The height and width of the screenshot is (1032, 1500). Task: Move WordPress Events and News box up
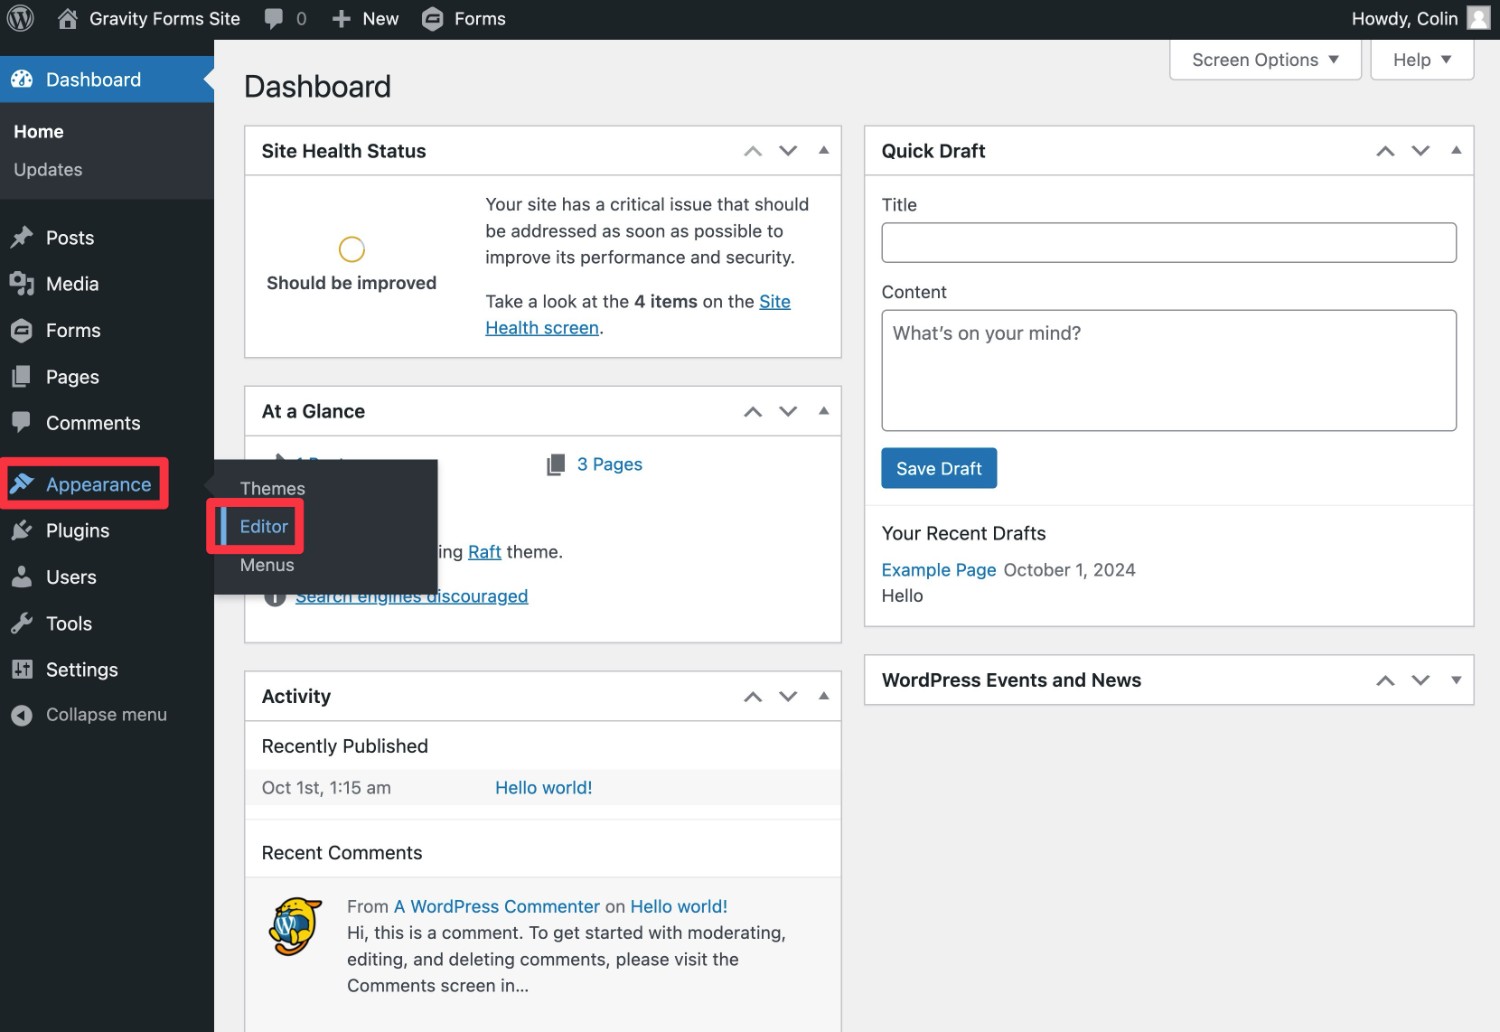pos(1385,681)
